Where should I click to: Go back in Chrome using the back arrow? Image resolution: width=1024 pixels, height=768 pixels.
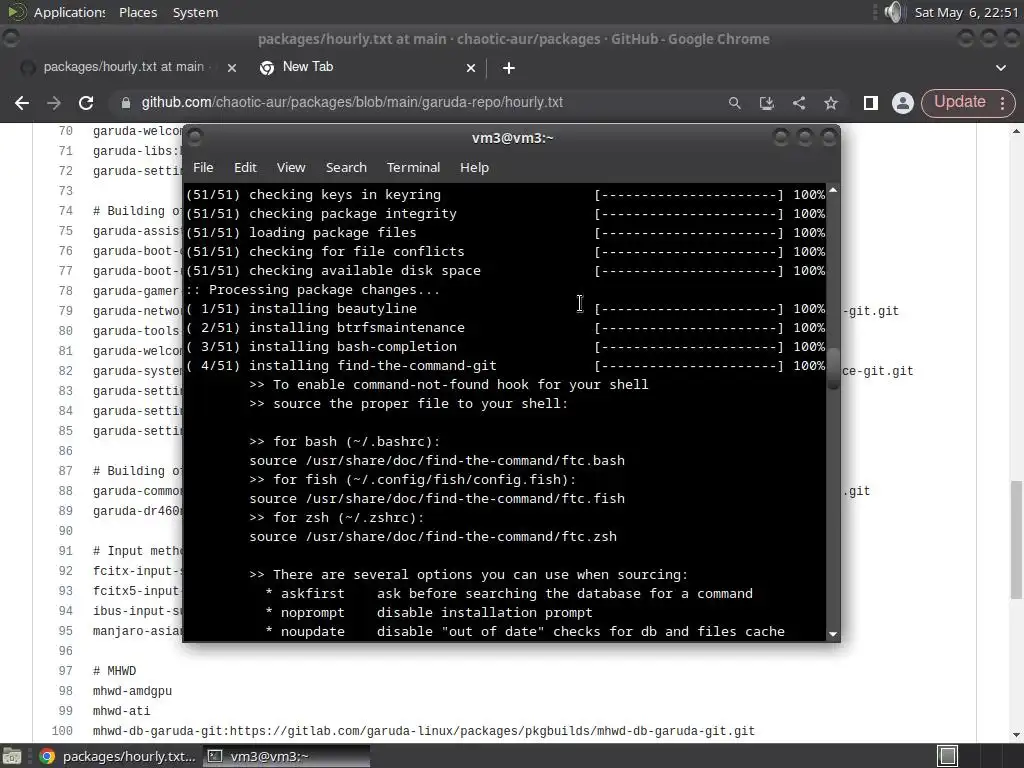[x=22, y=103]
